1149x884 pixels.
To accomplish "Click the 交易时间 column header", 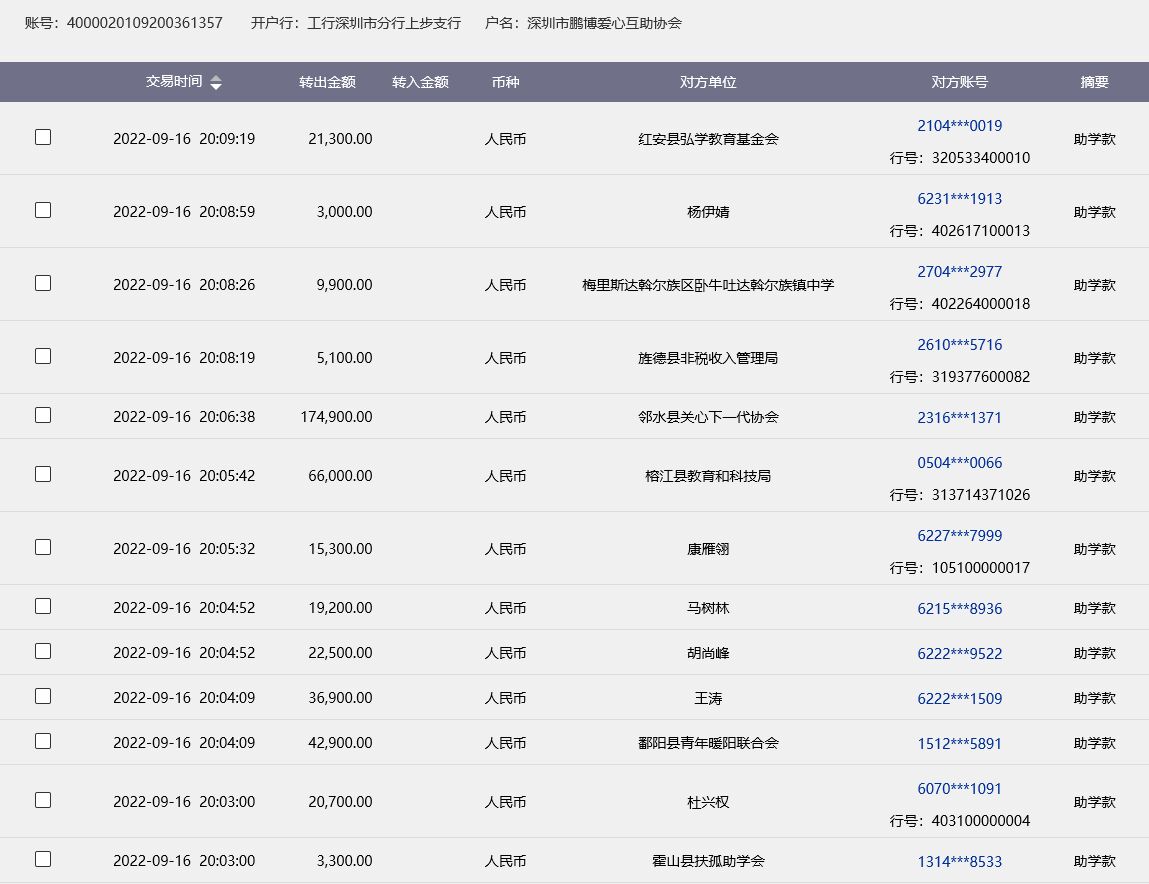I will coord(174,82).
